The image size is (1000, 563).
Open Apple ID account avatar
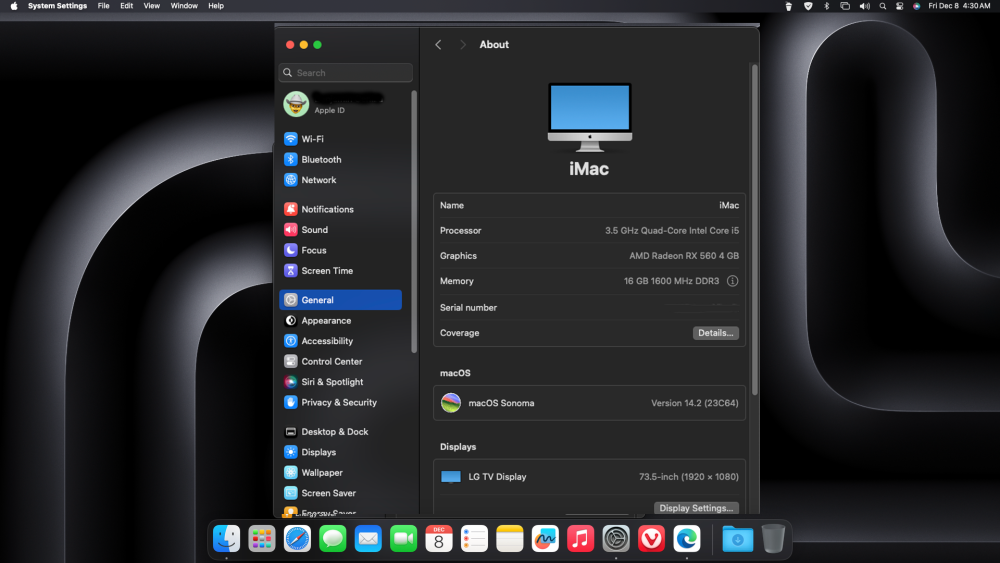tap(296, 104)
